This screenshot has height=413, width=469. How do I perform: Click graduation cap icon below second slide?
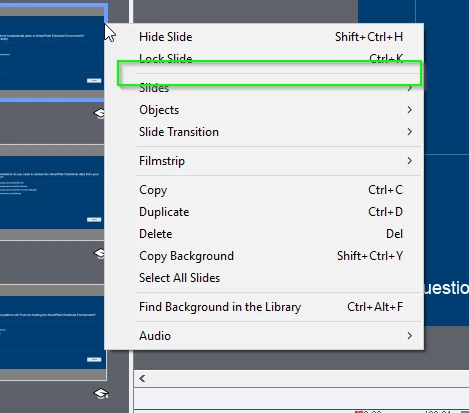99,253
